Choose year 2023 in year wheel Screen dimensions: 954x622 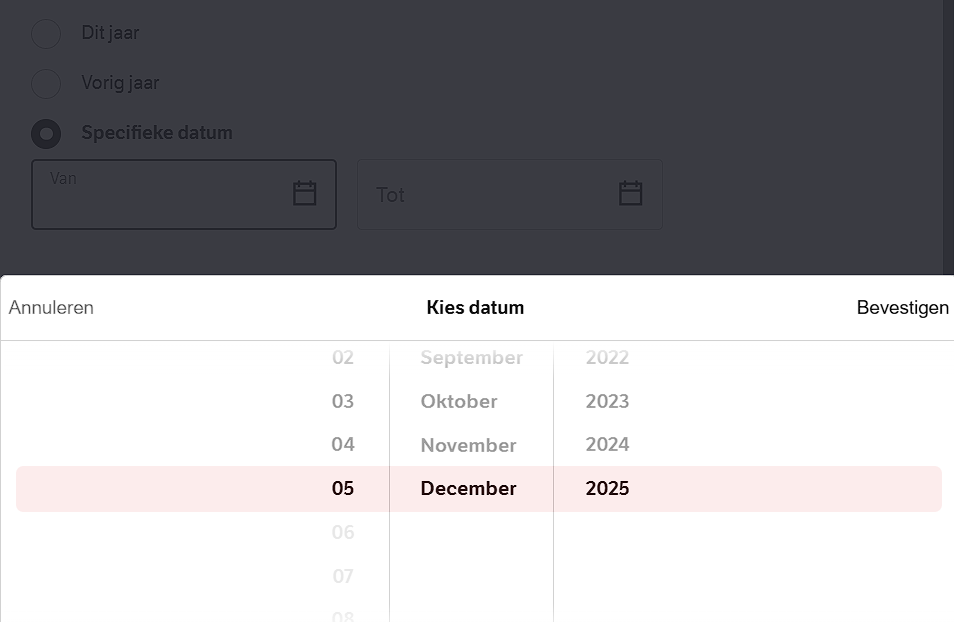click(x=607, y=401)
